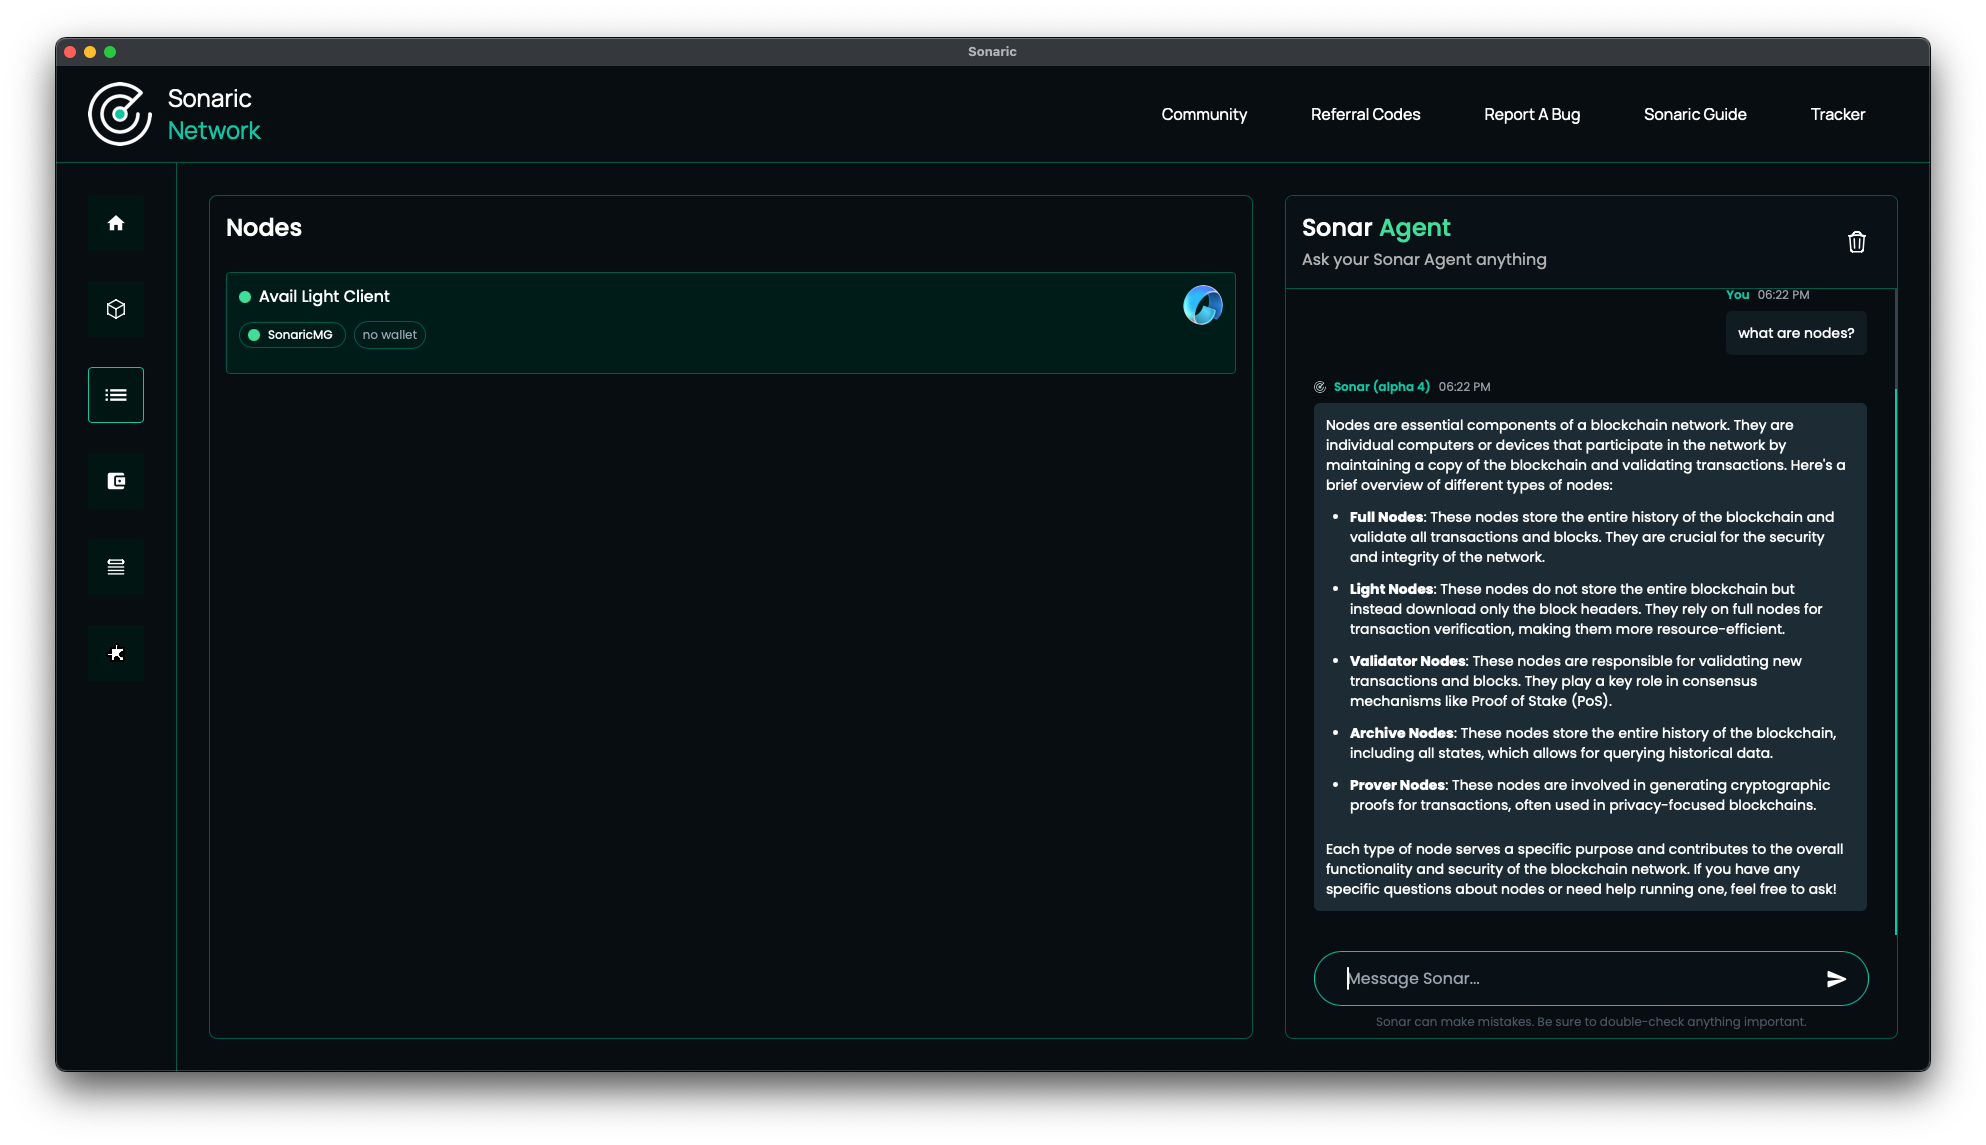
Task: Select the Avail Light Client node
Action: 731,323
